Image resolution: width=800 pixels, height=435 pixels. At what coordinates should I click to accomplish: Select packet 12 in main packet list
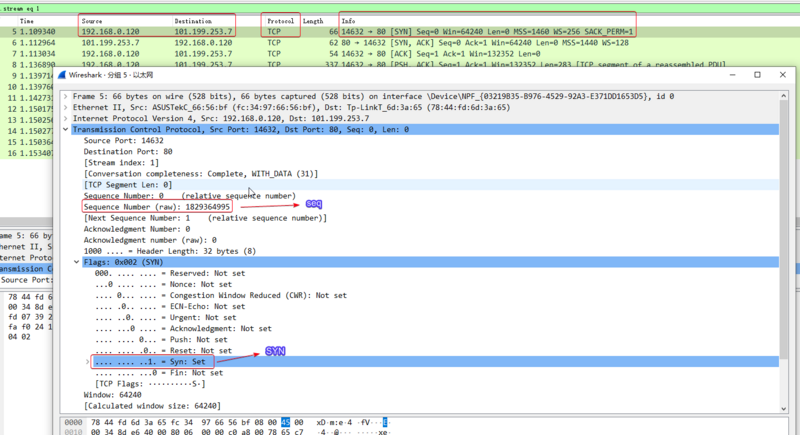pyautogui.click(x=27, y=109)
